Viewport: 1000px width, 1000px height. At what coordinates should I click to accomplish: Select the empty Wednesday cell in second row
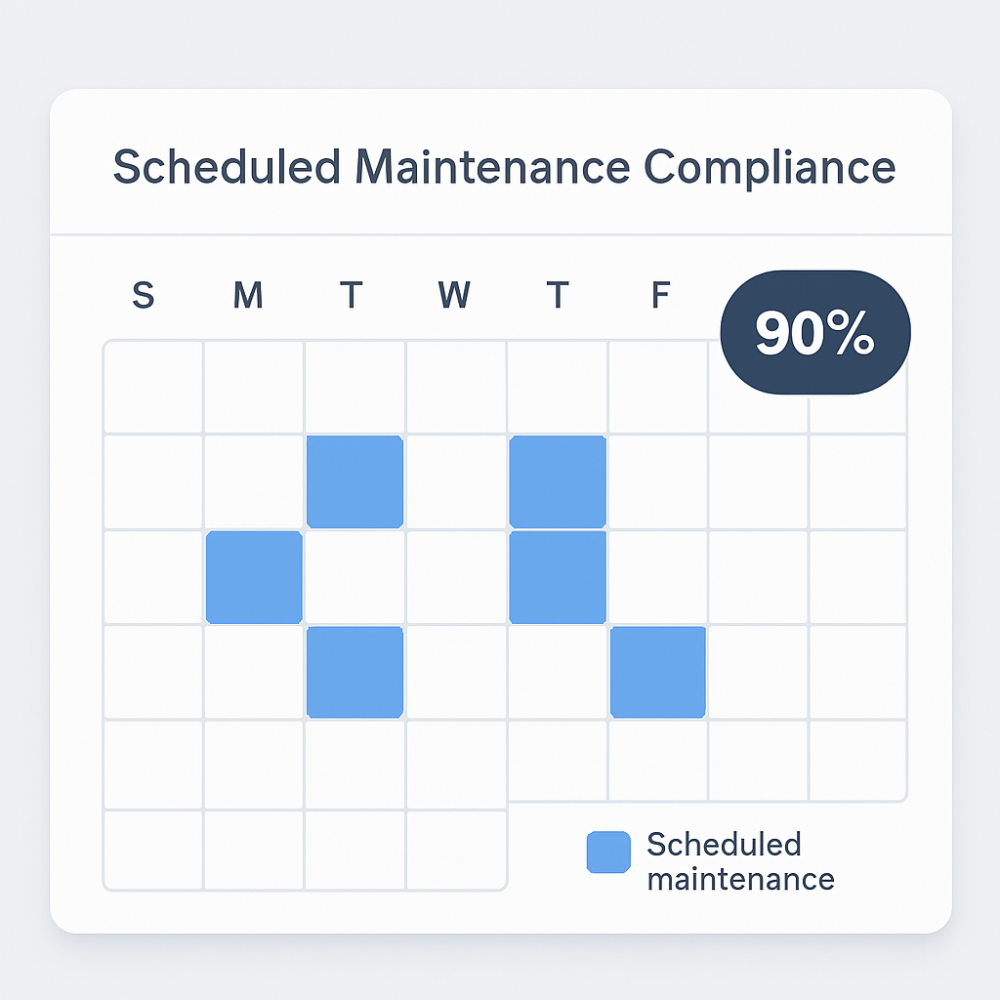[x=457, y=482]
